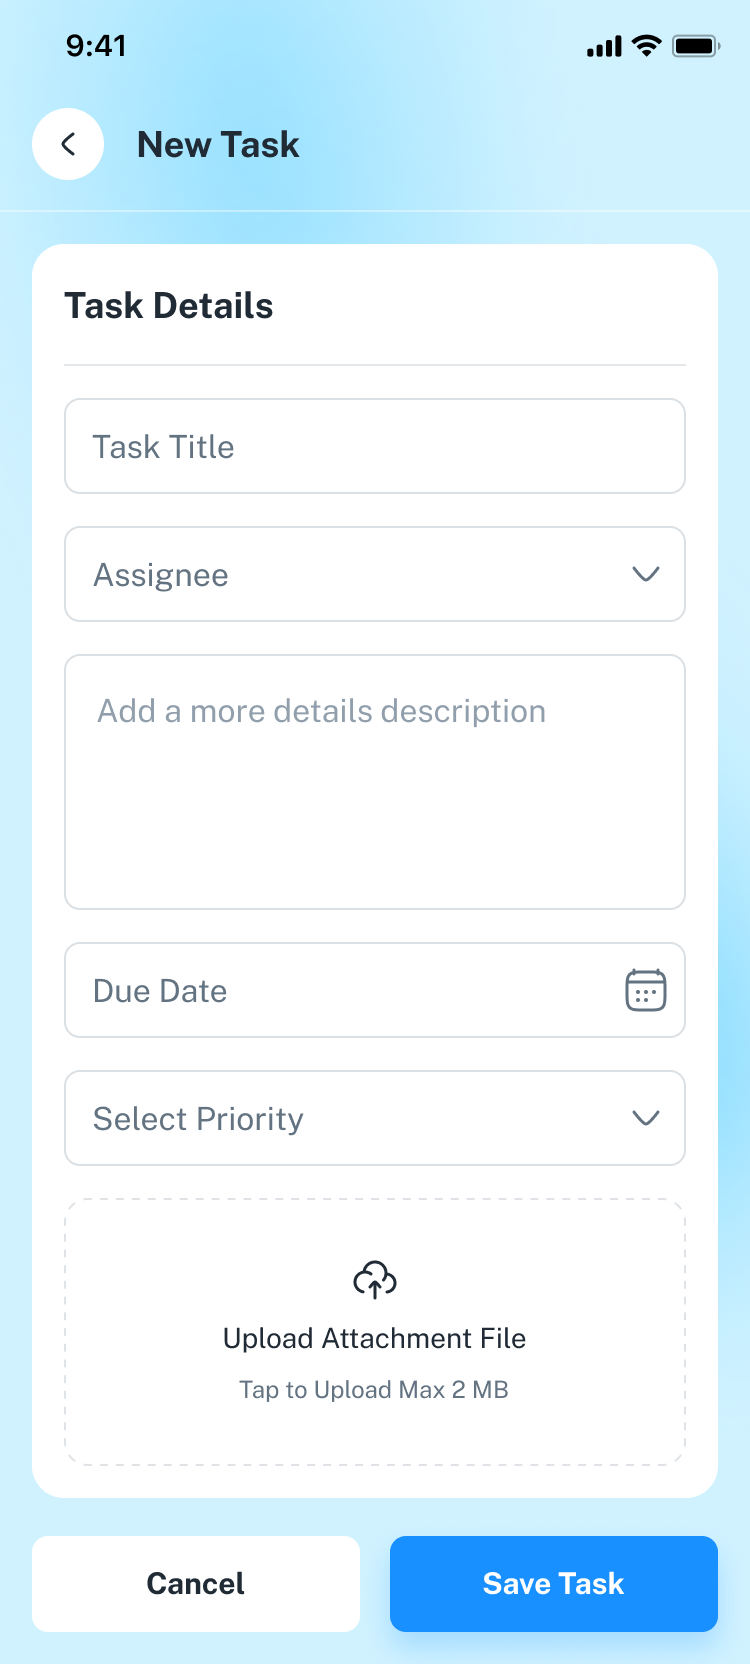Tap the cellular signal strength icon
The width and height of the screenshot is (750, 1664).
604,46
